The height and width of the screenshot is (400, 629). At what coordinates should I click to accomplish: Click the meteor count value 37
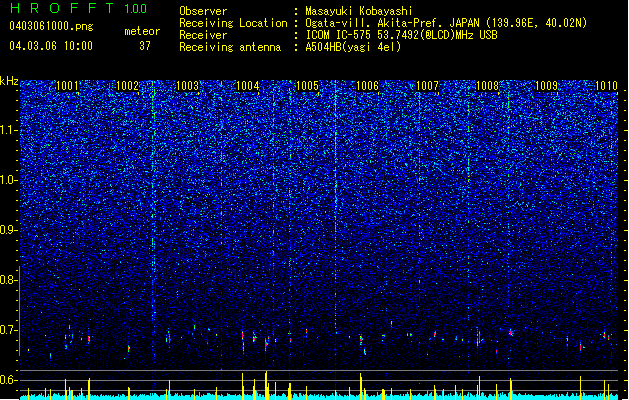[145, 46]
